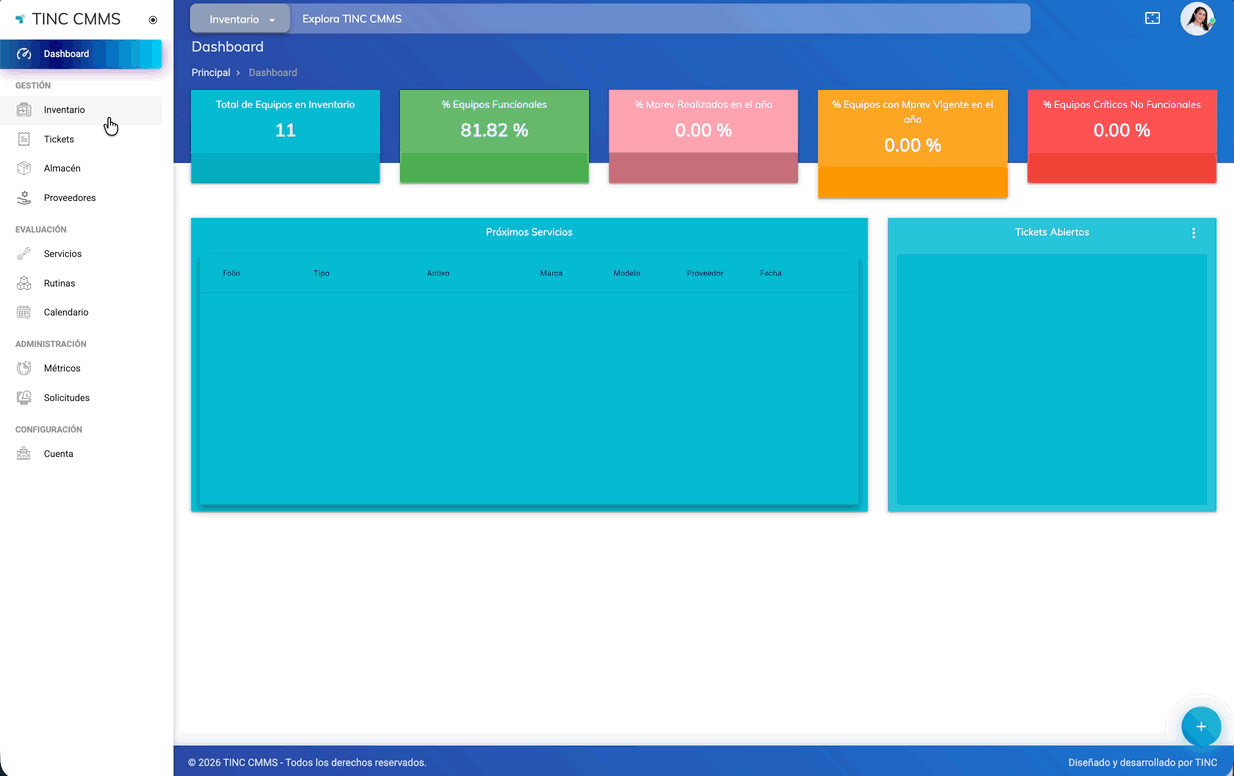Click the Calendario calendar icon

(24, 312)
